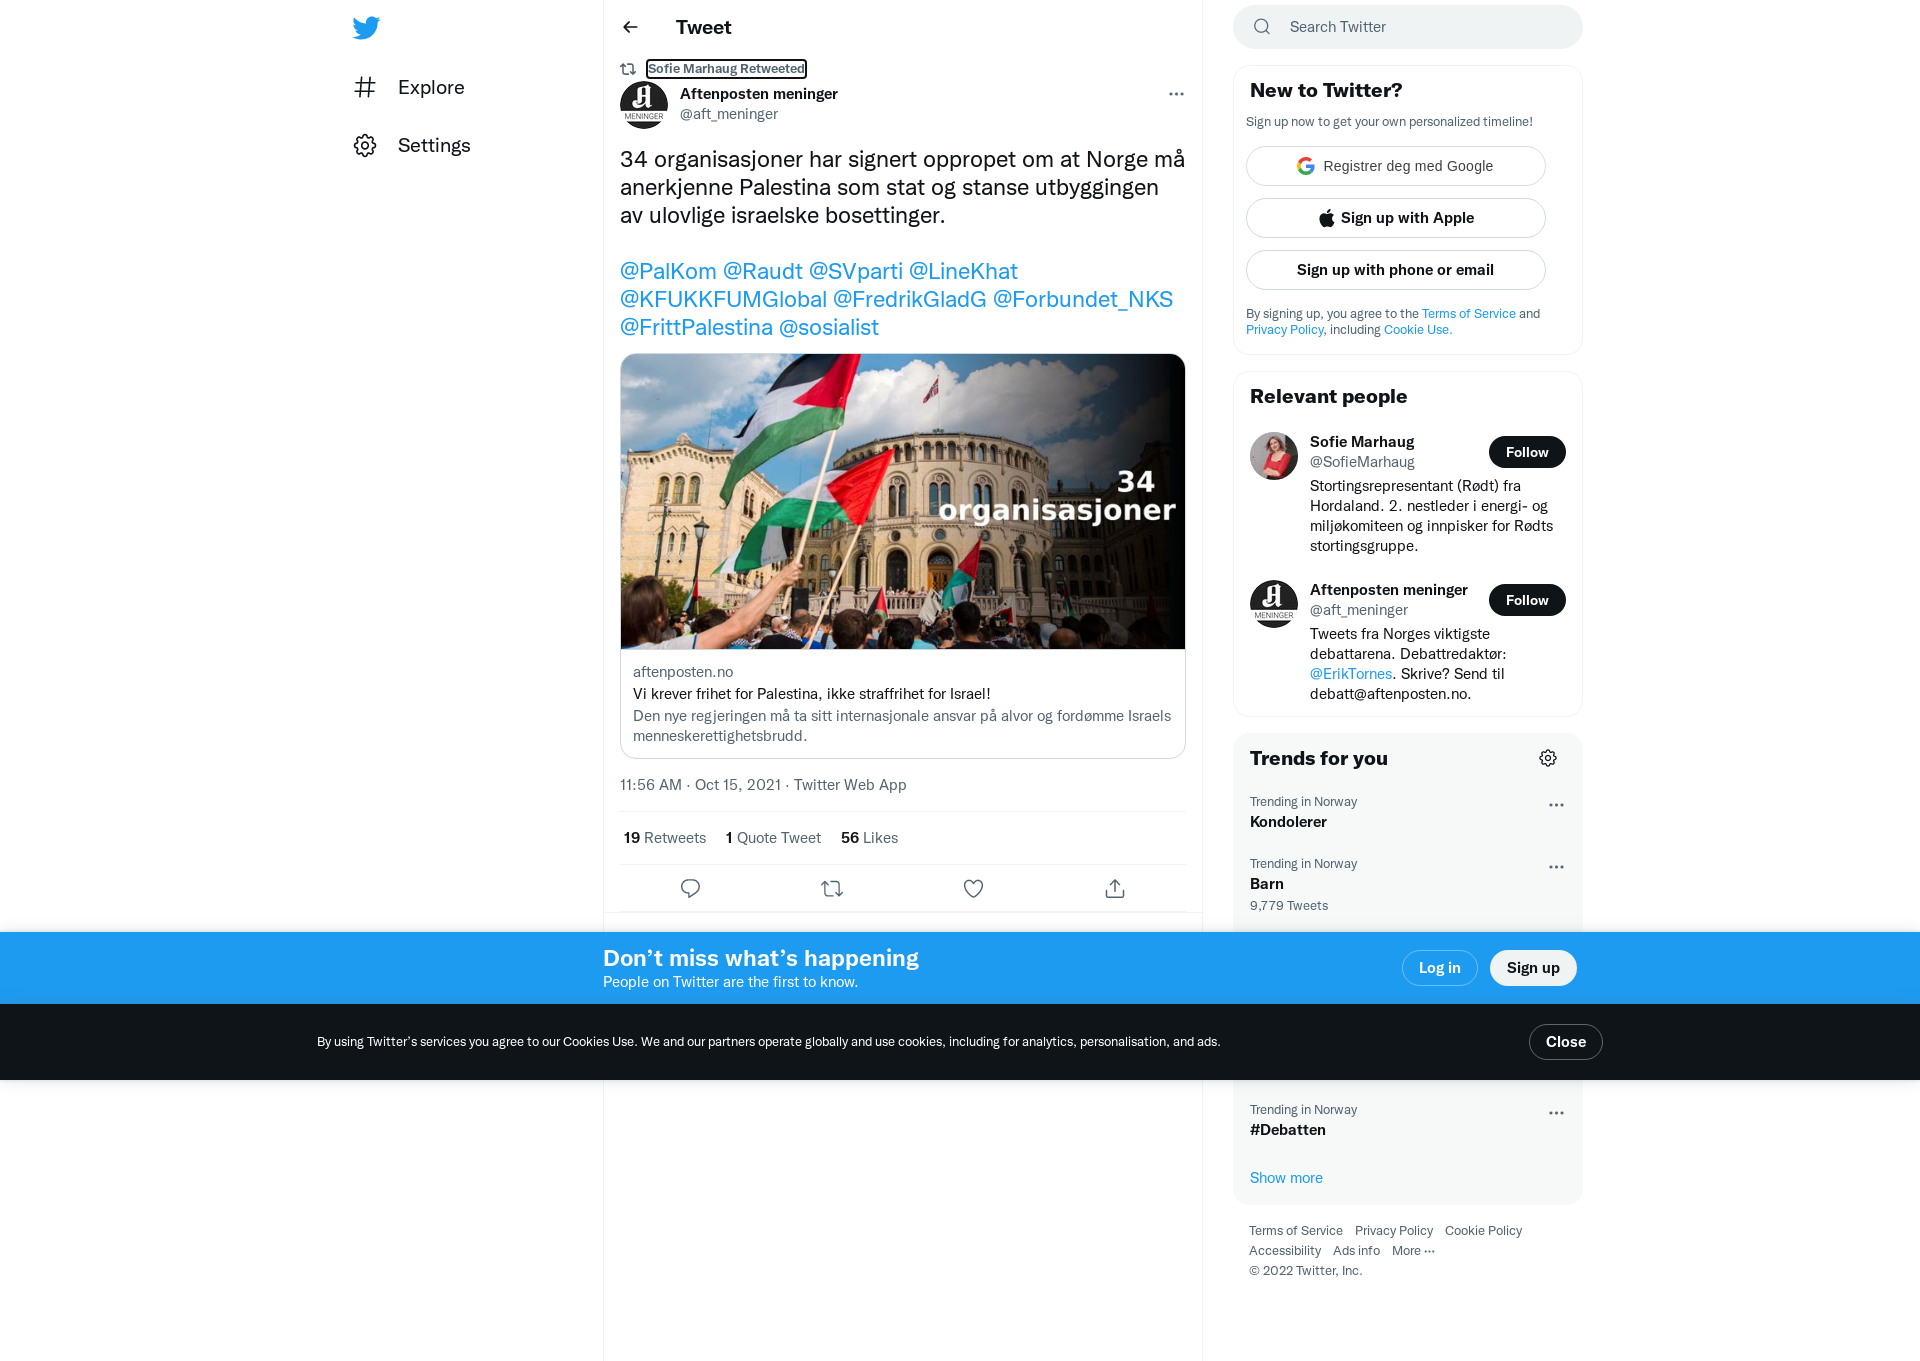
Task: Open the tweet's three-dot more menu
Action: tap(1176, 94)
